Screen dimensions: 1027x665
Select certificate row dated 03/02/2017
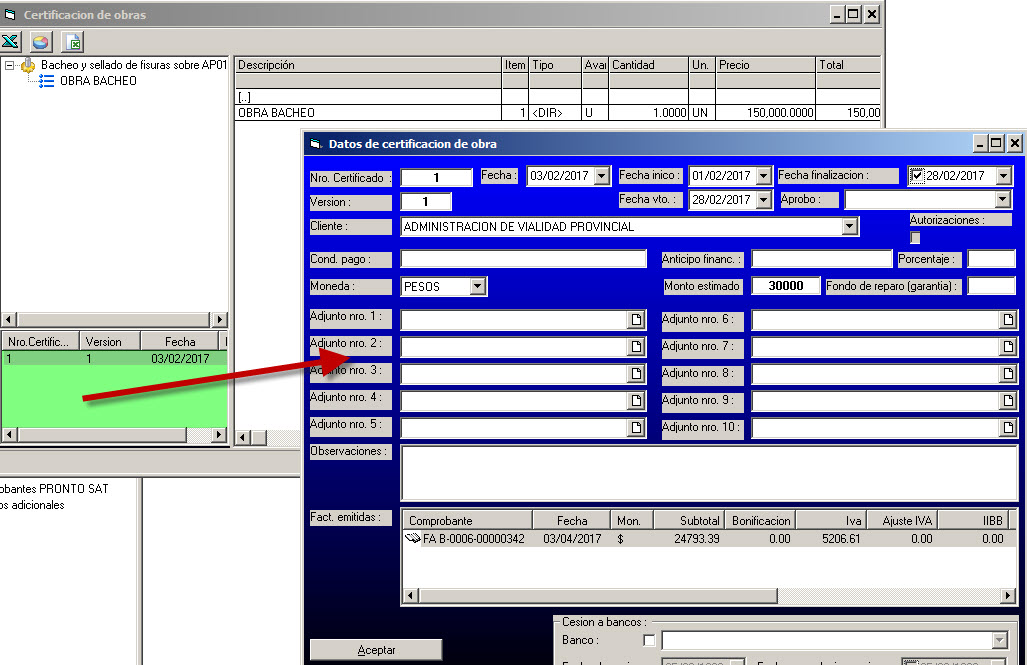tap(114, 358)
